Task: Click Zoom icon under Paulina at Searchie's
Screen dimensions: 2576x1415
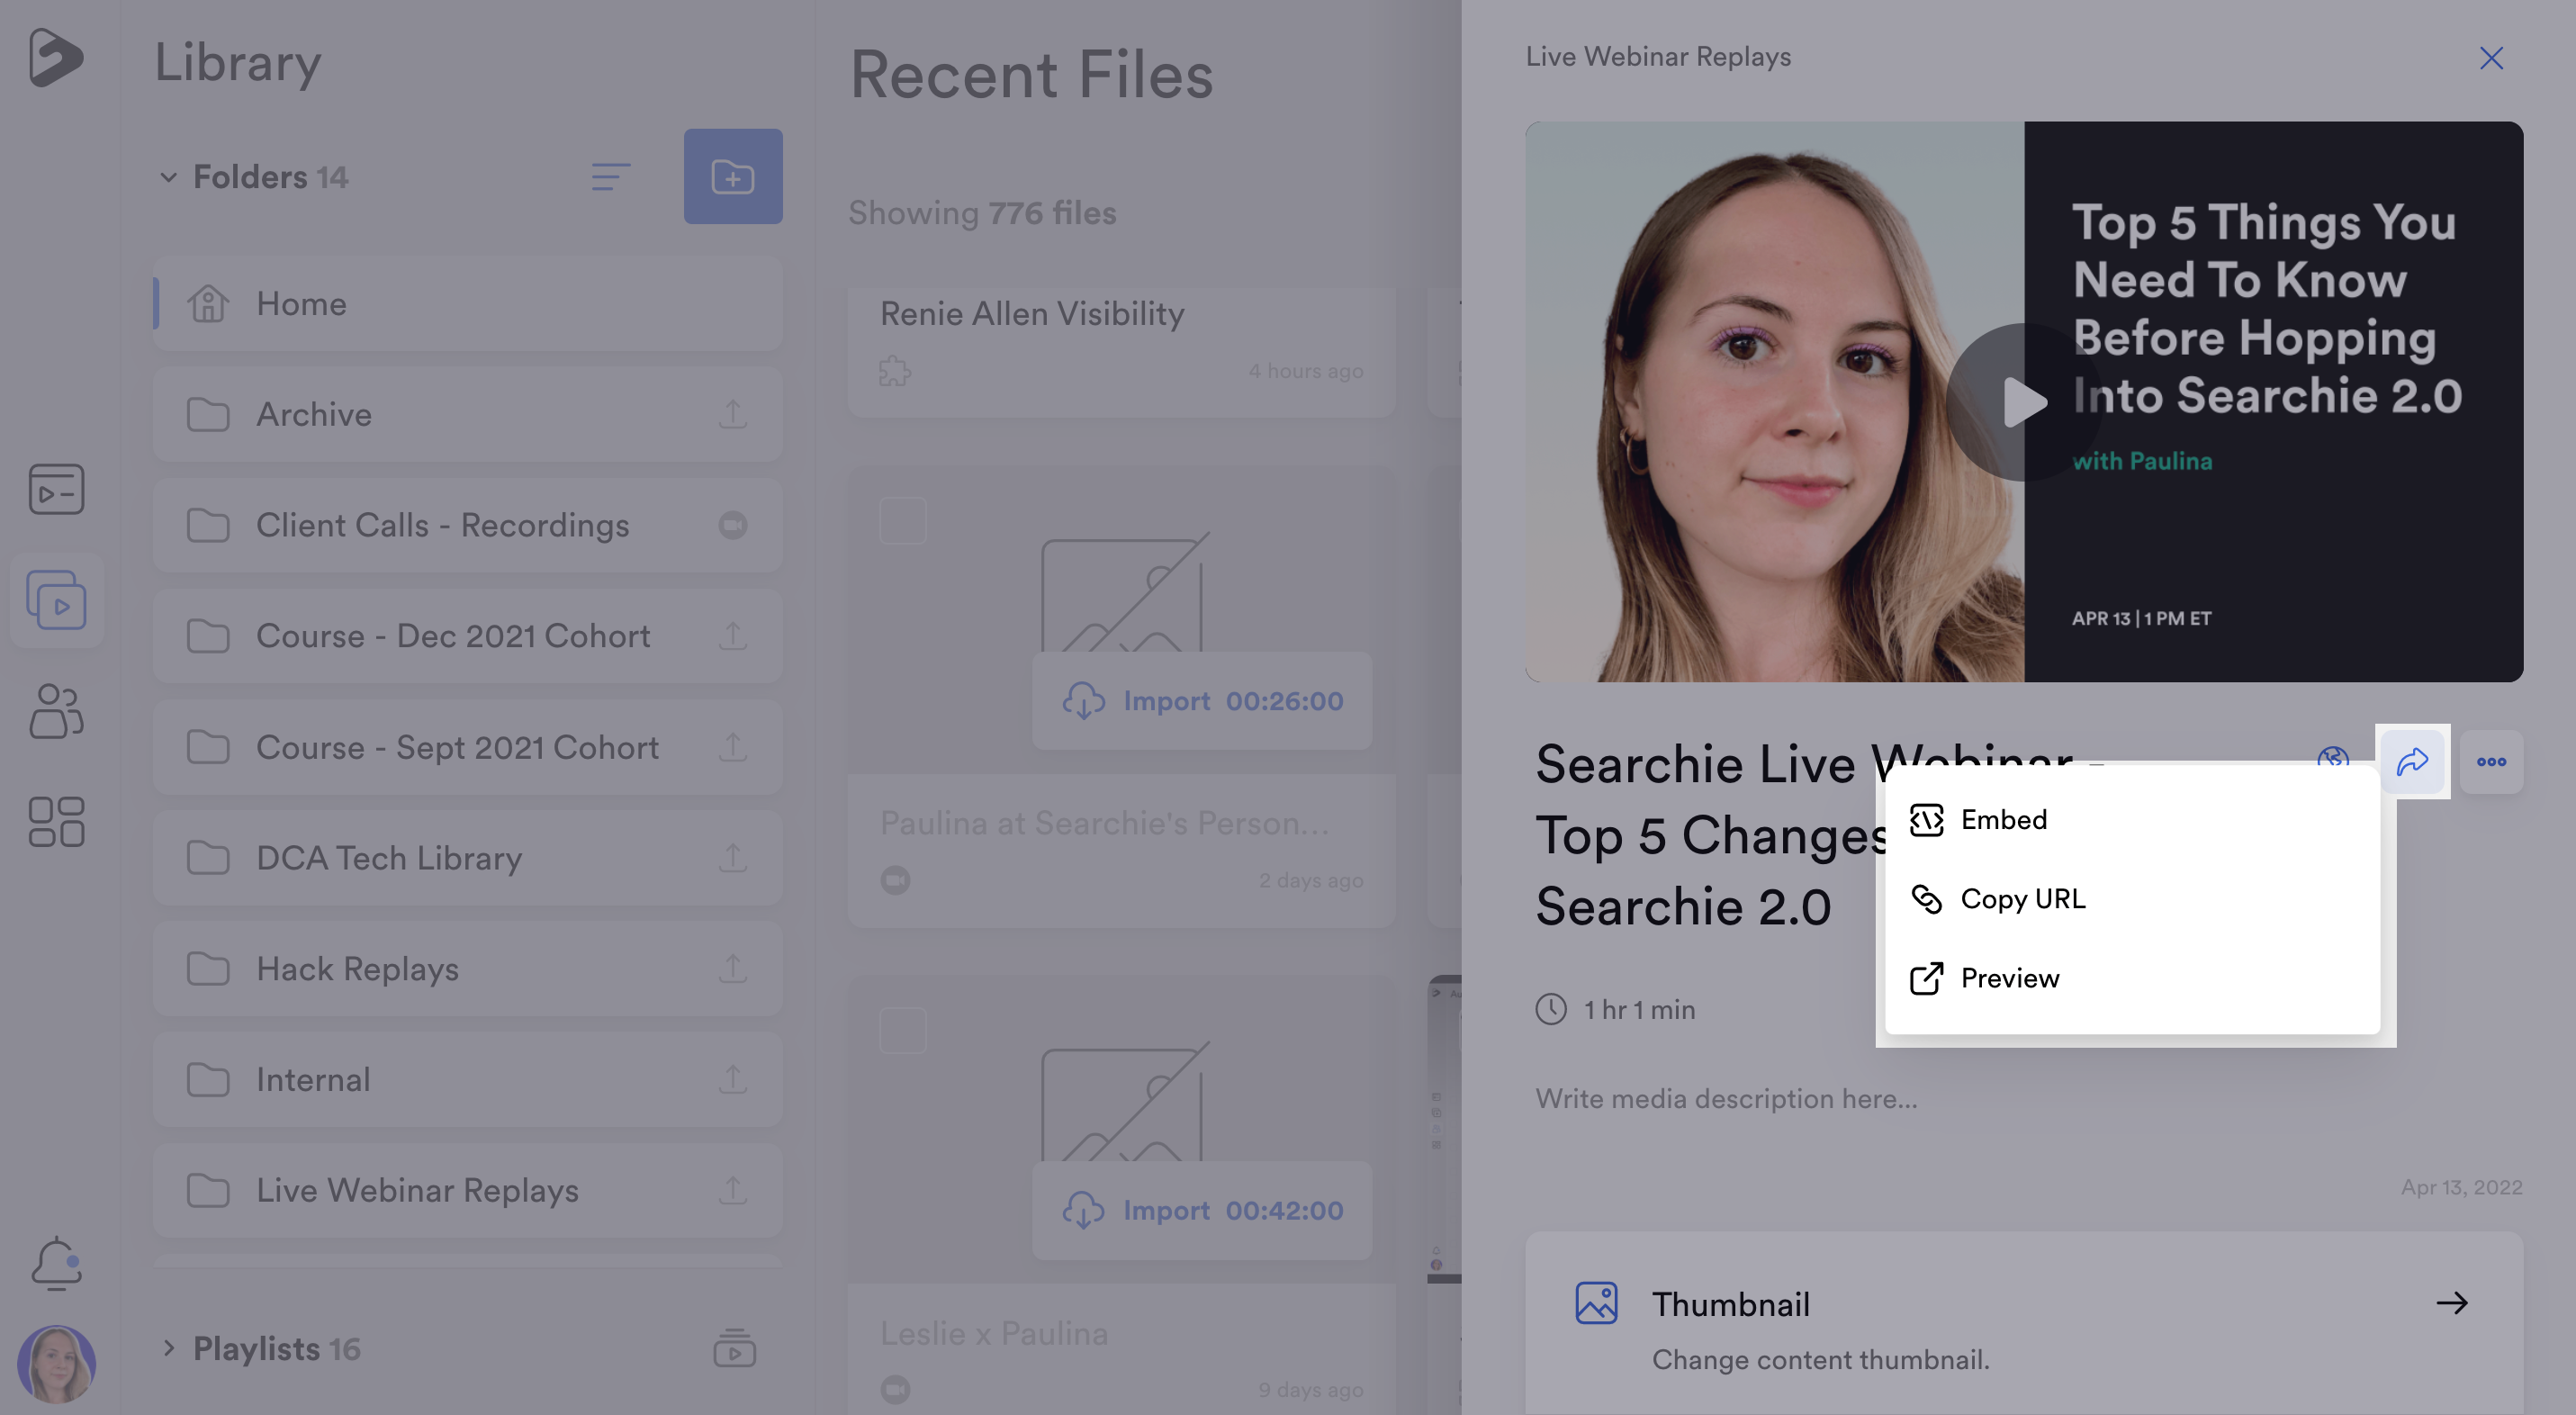Action: pos(895,880)
